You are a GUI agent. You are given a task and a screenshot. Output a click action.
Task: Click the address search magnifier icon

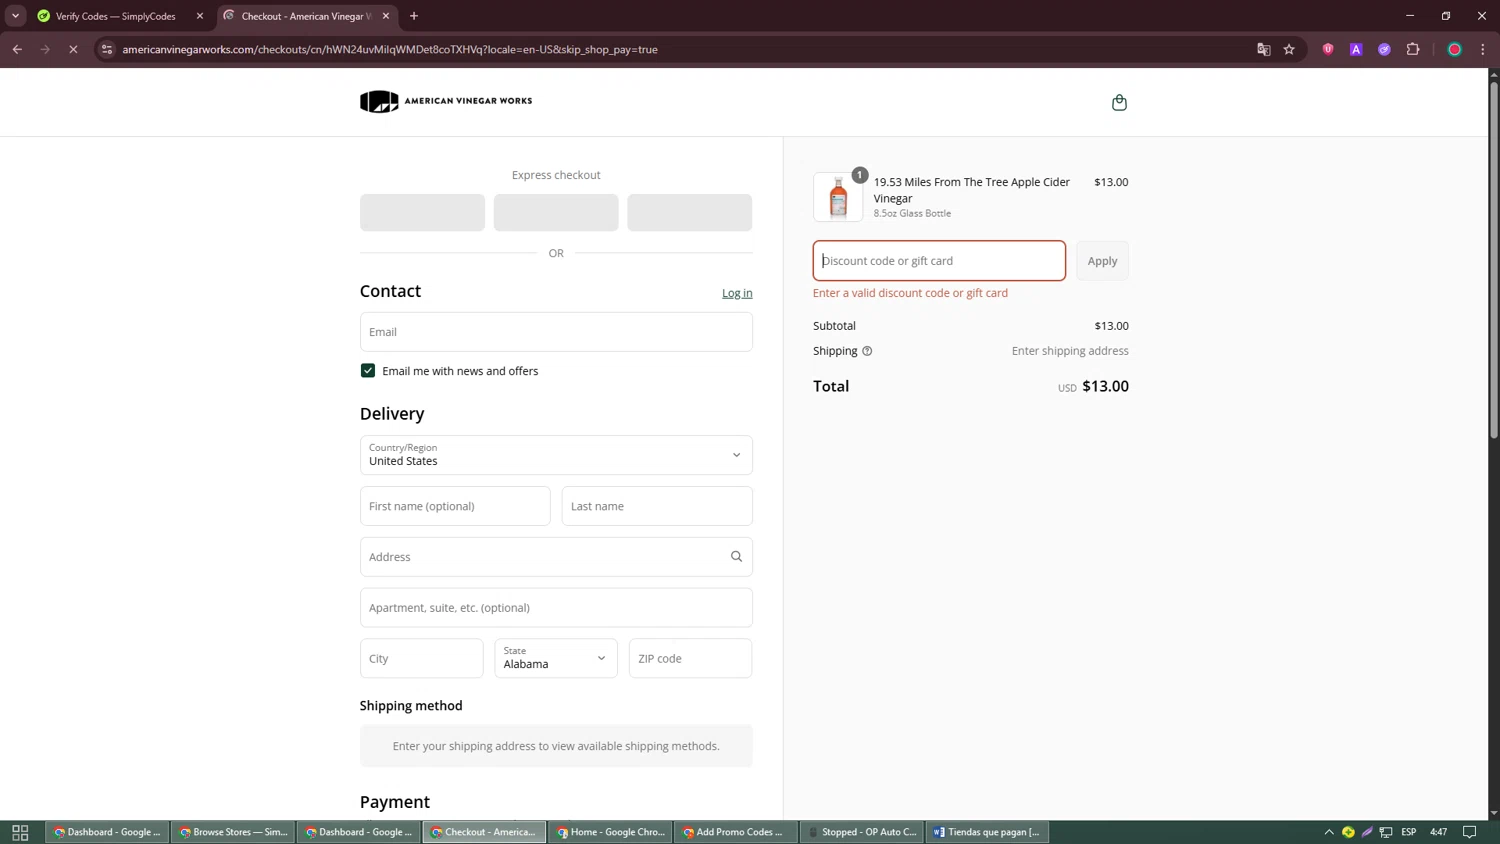coord(736,557)
